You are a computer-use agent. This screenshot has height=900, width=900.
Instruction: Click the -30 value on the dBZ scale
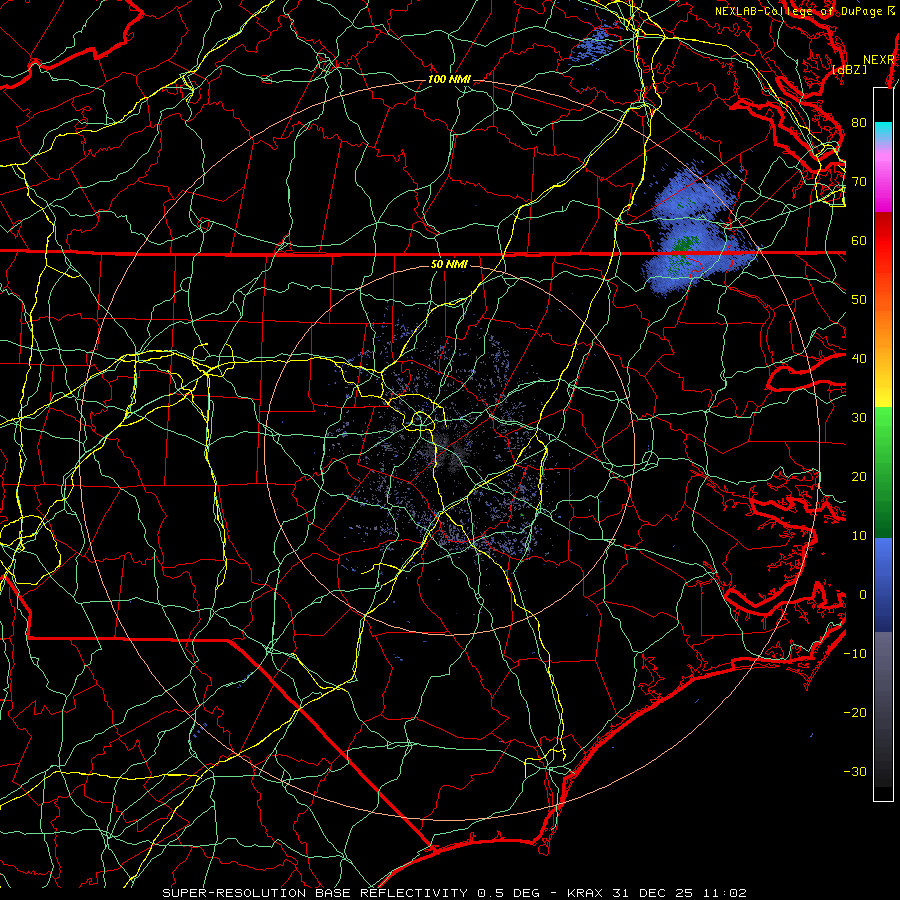tap(855, 771)
